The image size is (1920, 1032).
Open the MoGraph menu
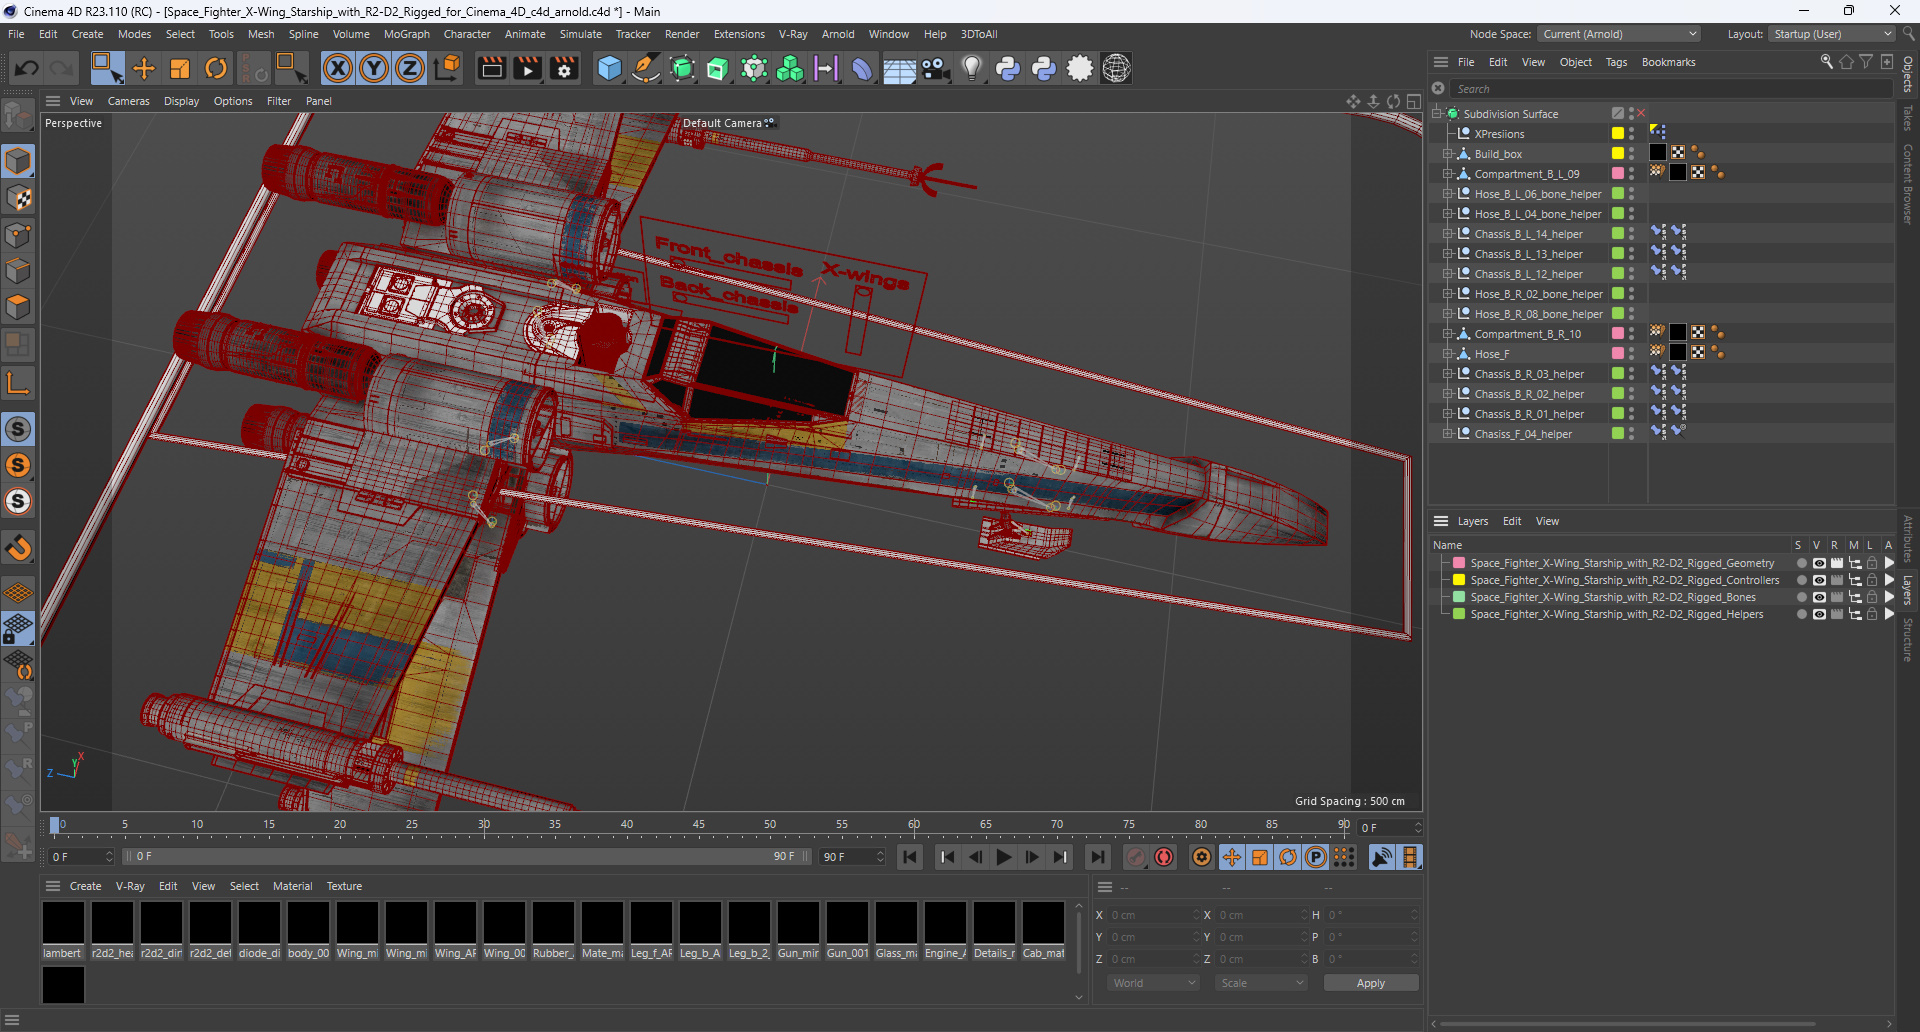click(406, 34)
